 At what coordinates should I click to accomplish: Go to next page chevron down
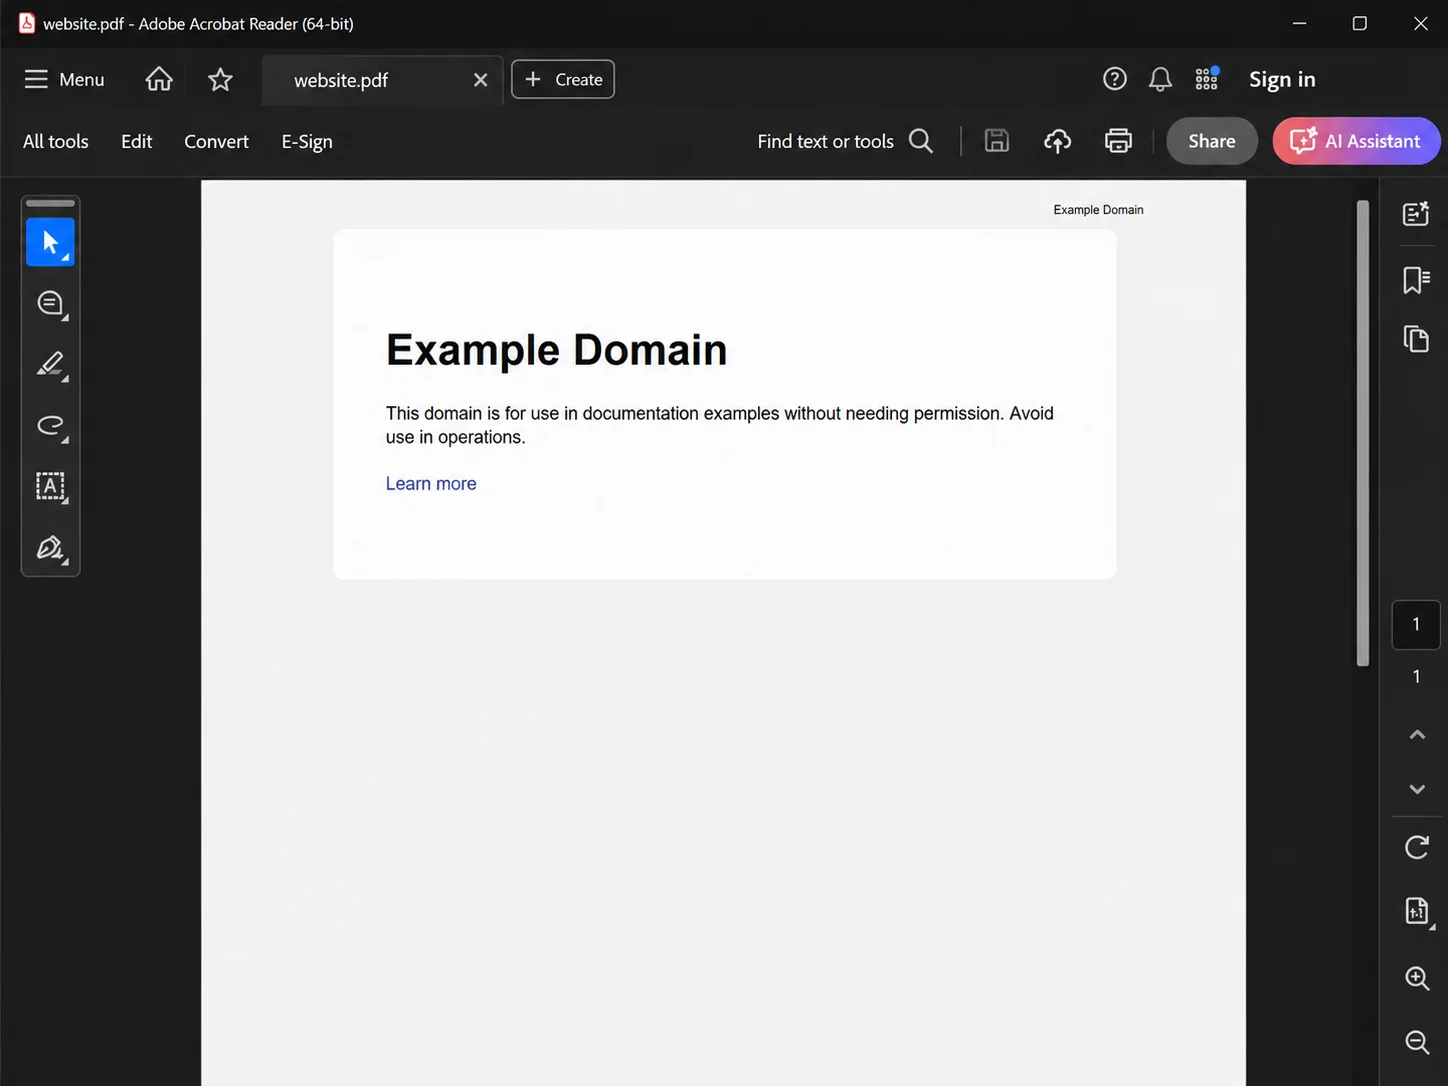pyautogui.click(x=1417, y=789)
